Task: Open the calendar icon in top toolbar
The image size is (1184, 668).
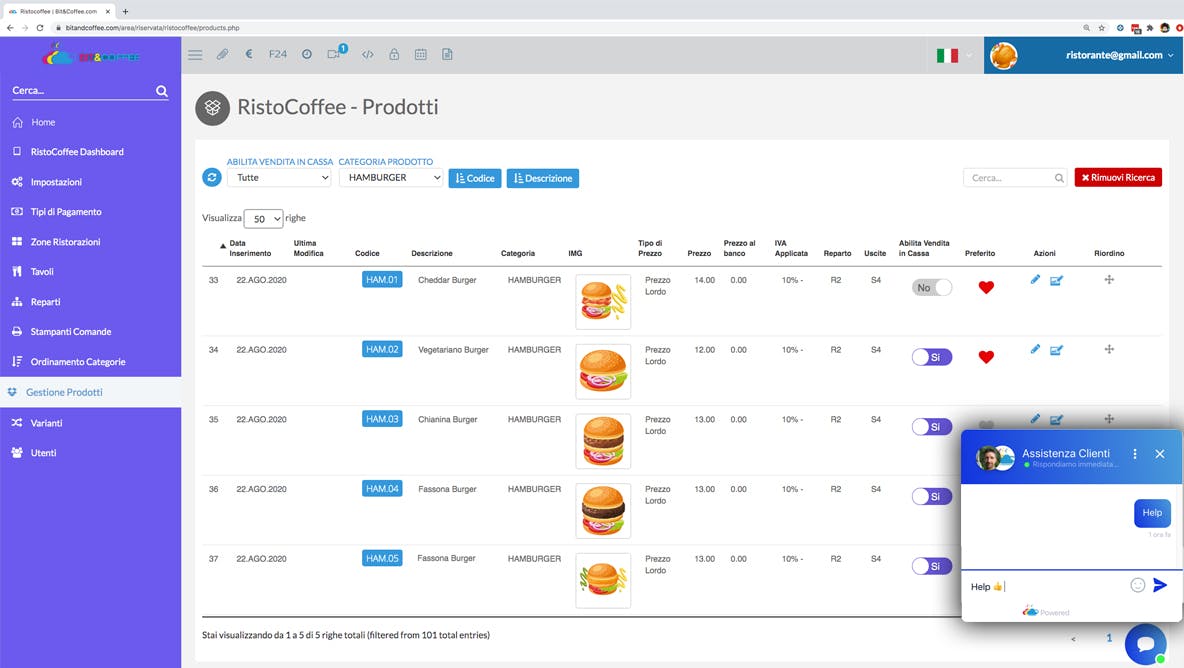Action: (421, 55)
